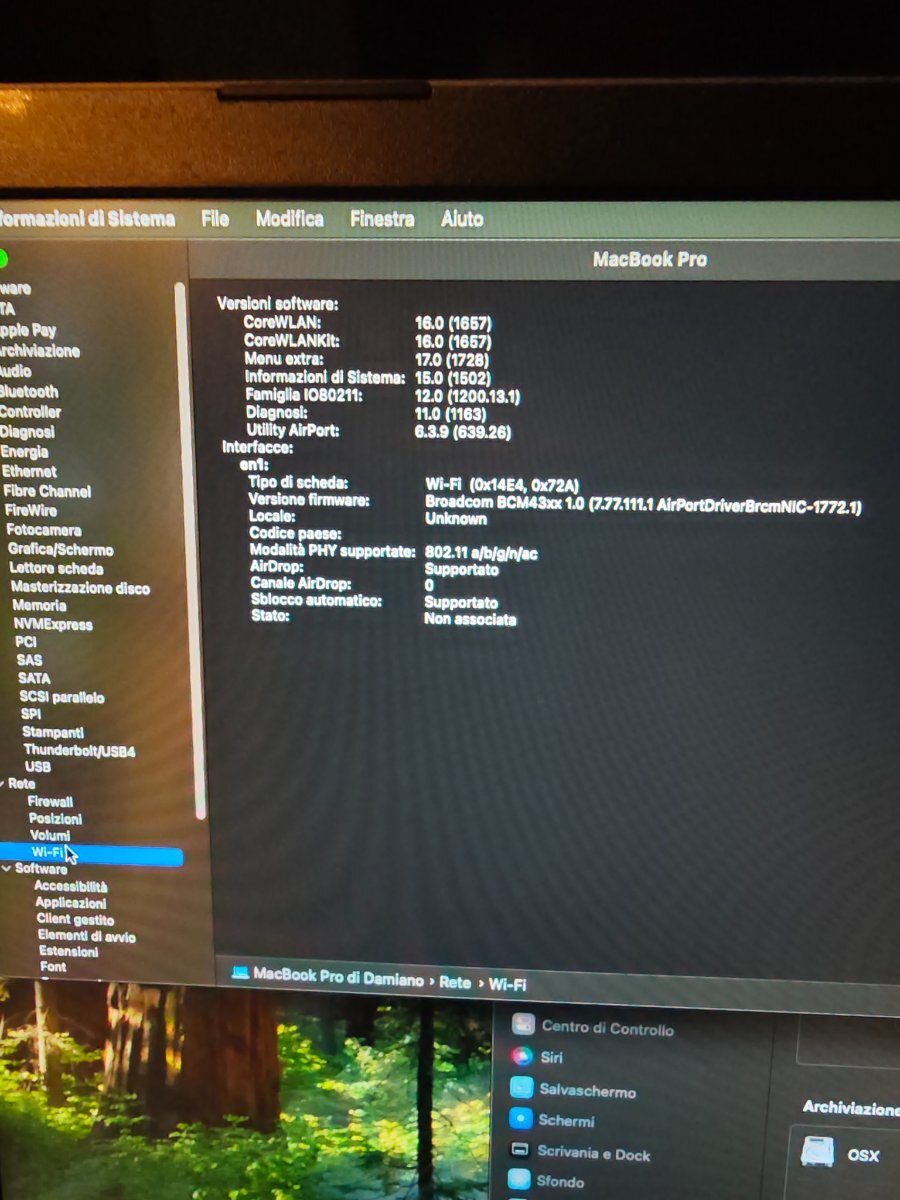The width and height of the screenshot is (900, 1200).
Task: Select the OSX disk icon
Action: pos(817,1152)
